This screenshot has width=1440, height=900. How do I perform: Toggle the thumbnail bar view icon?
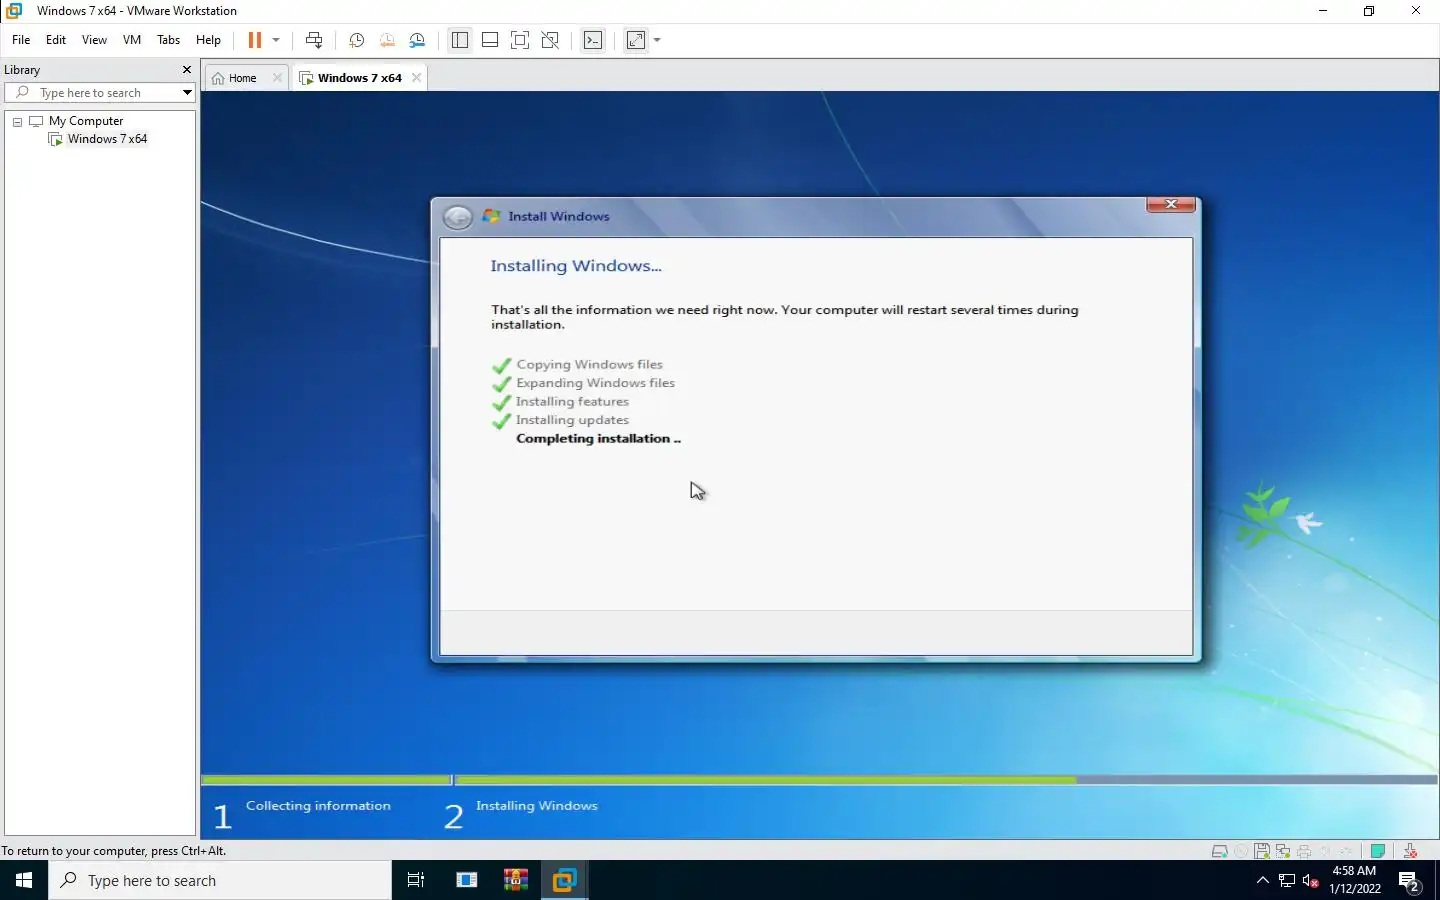pyautogui.click(x=490, y=40)
